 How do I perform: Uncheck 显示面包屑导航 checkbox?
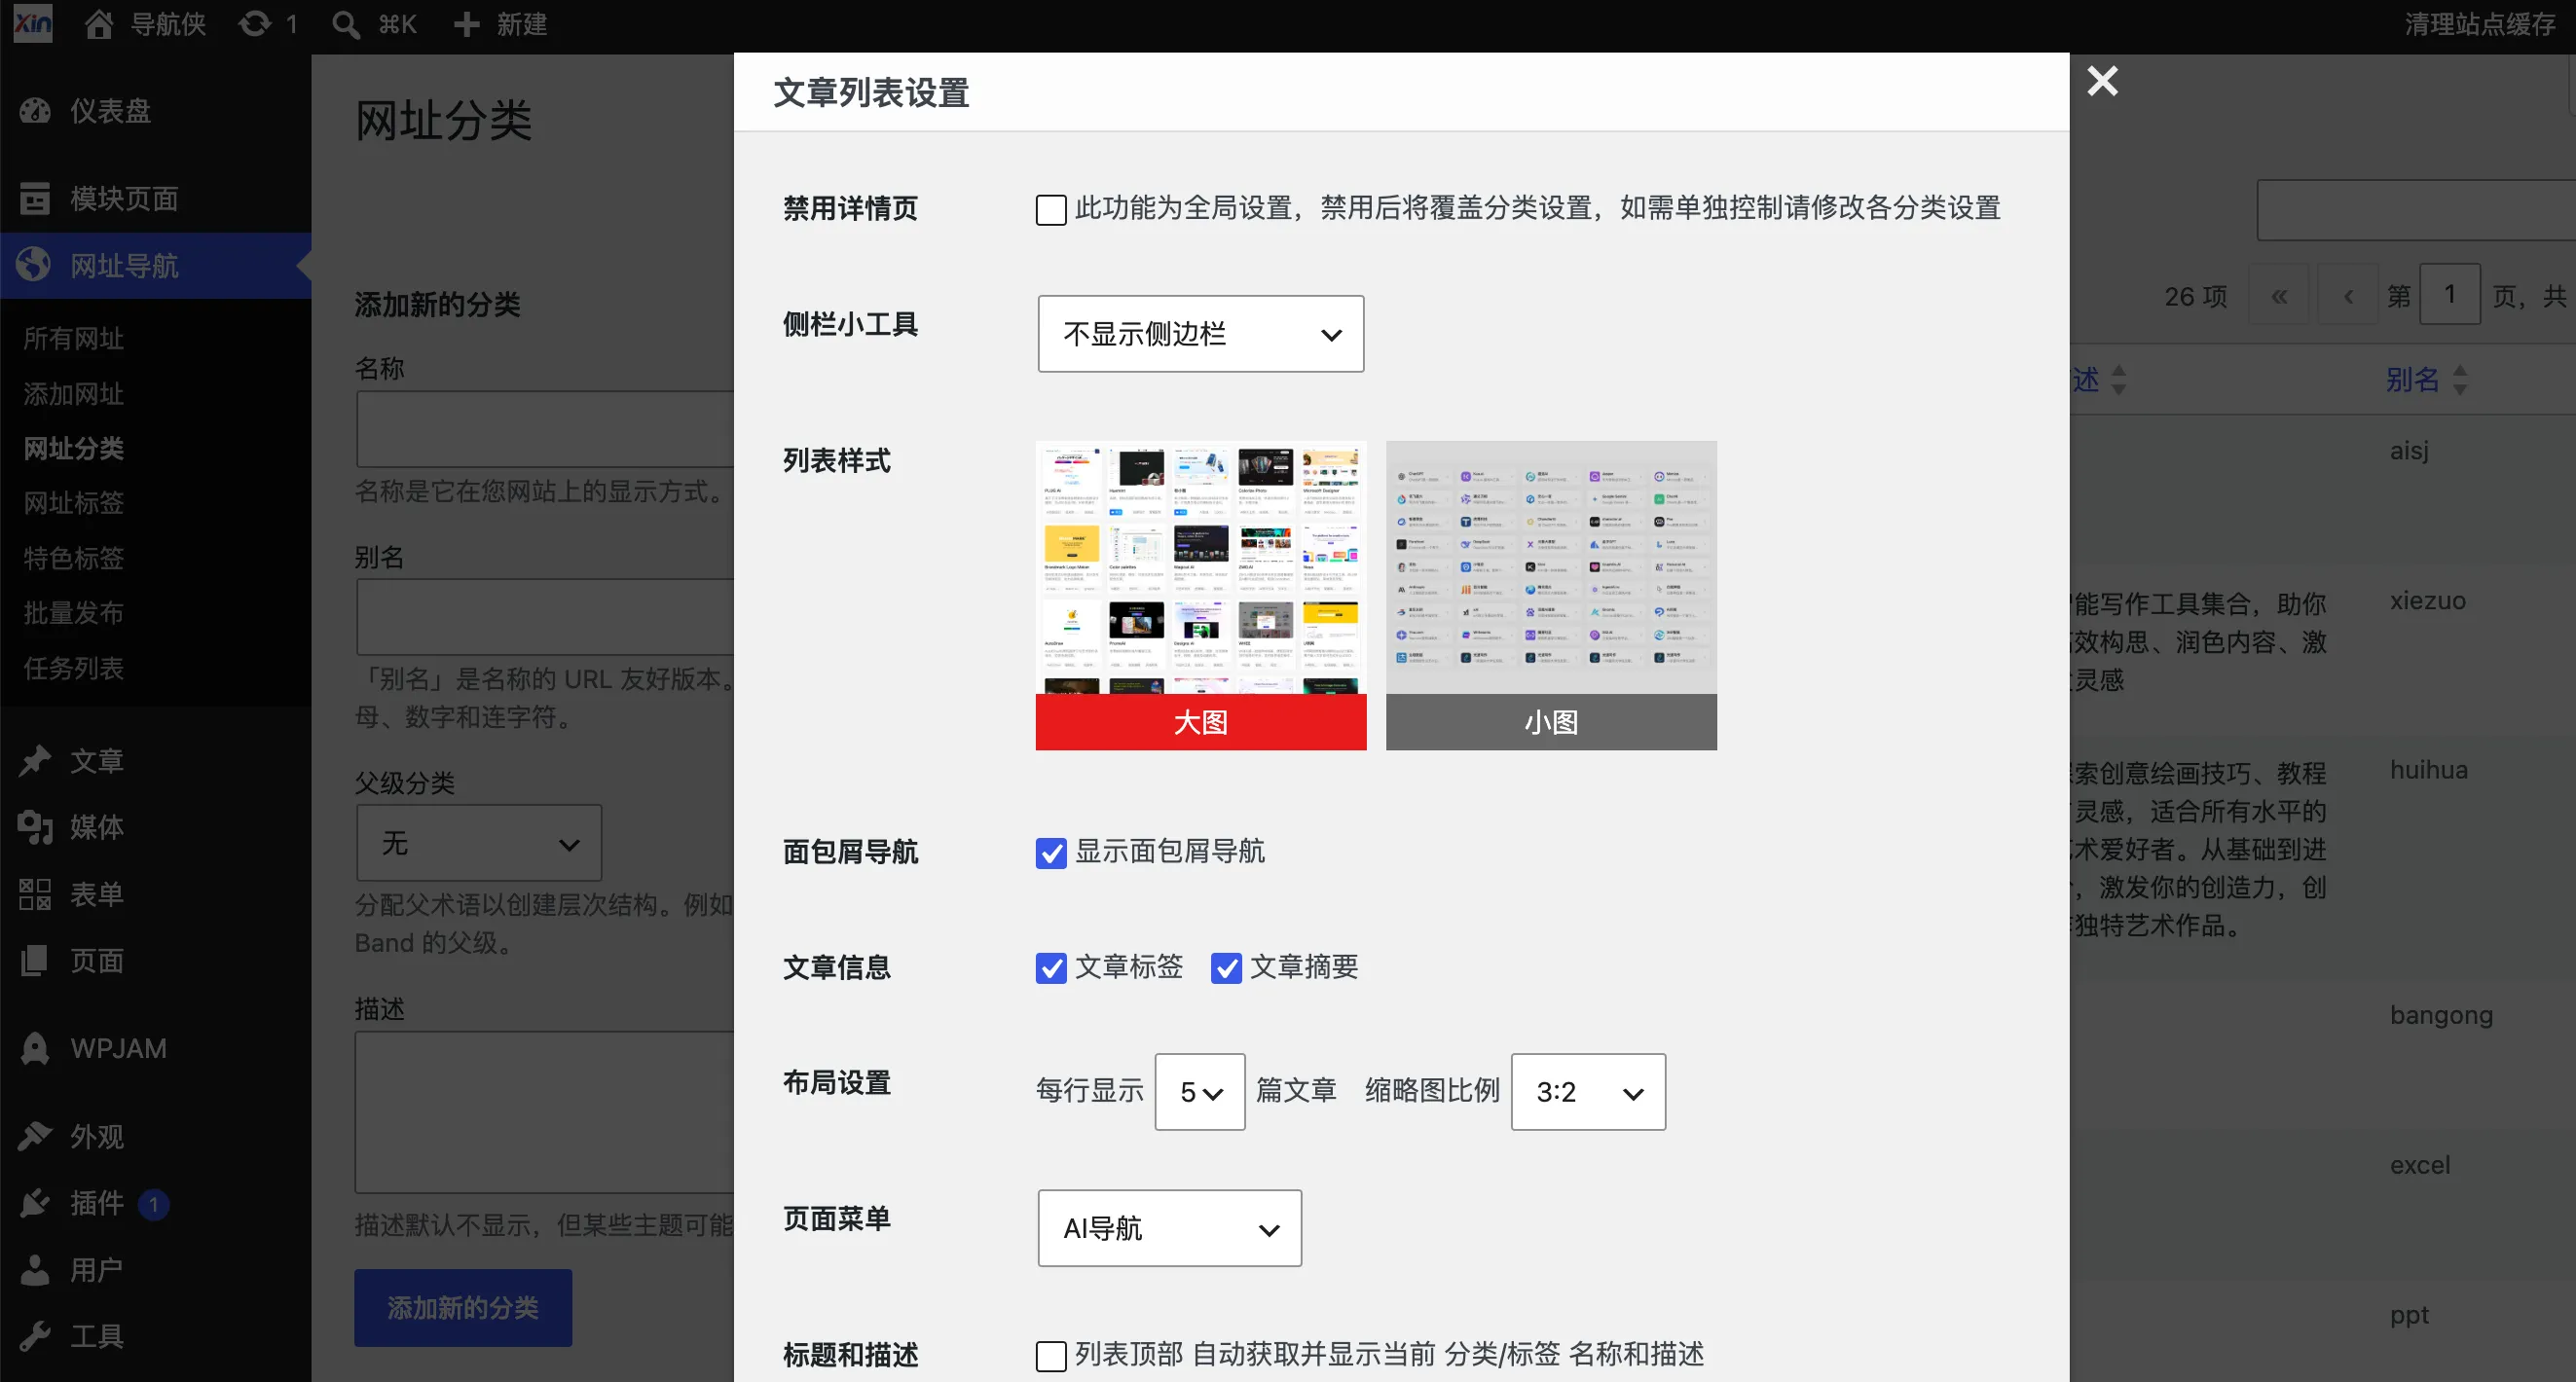[1051, 853]
